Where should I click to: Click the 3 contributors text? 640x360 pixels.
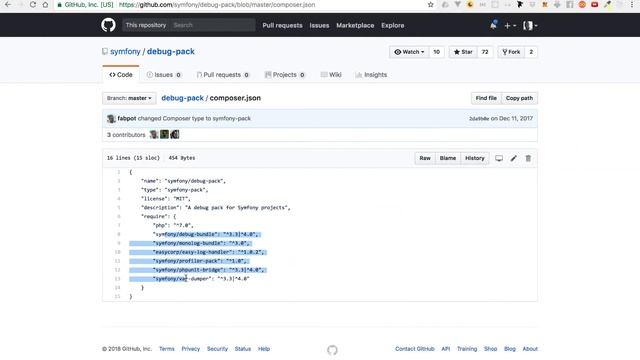pyautogui.click(x=126, y=135)
